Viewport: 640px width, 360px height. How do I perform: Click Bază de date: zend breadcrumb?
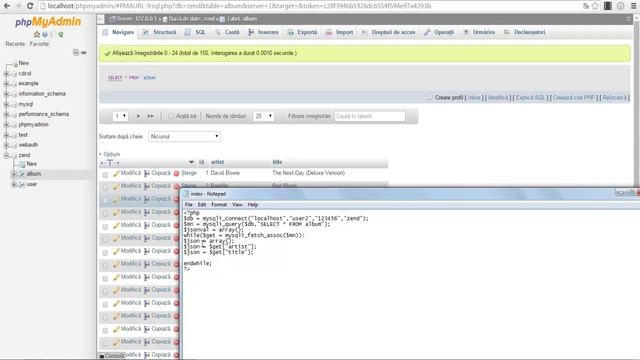pos(191,19)
